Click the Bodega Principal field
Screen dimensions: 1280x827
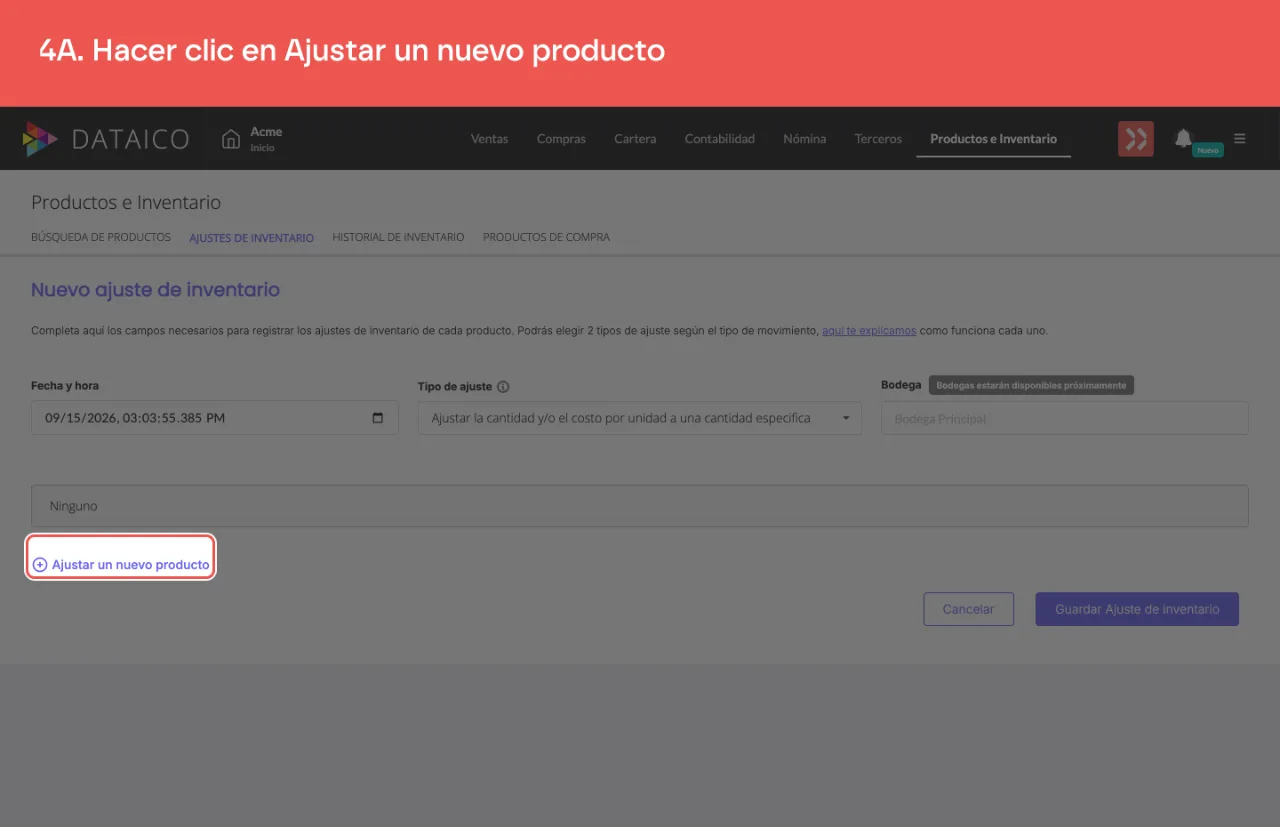click(x=1064, y=418)
